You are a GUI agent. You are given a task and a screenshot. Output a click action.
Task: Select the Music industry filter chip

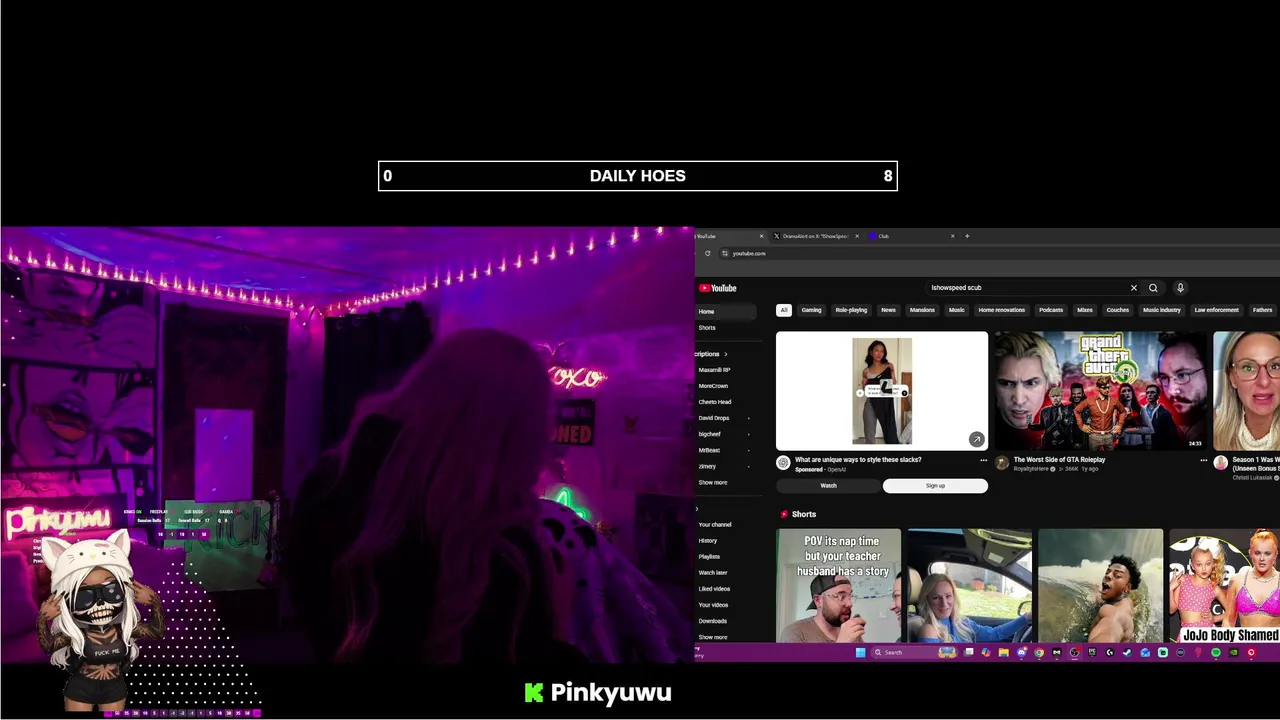tap(1162, 310)
